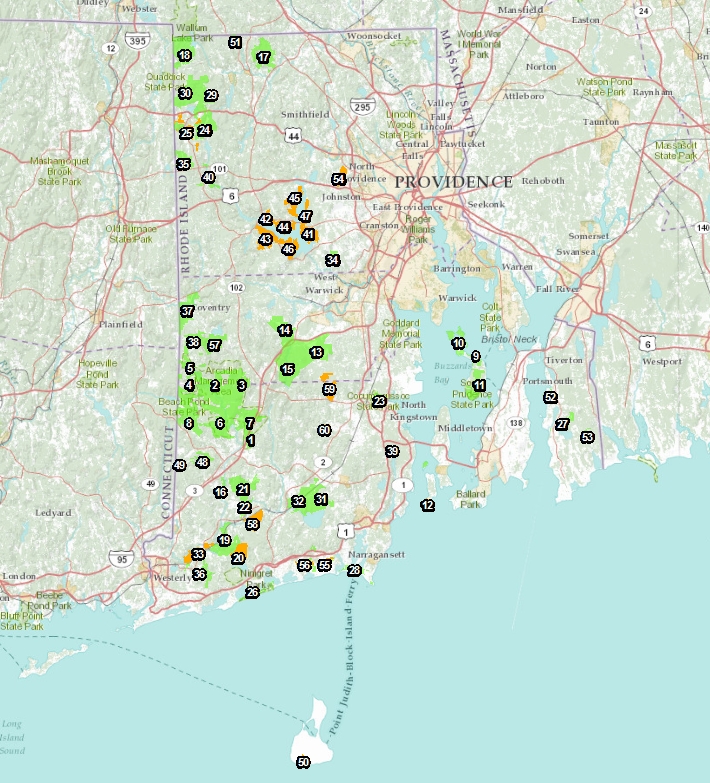Select map marker number 49
710x783 pixels.
(x=179, y=465)
